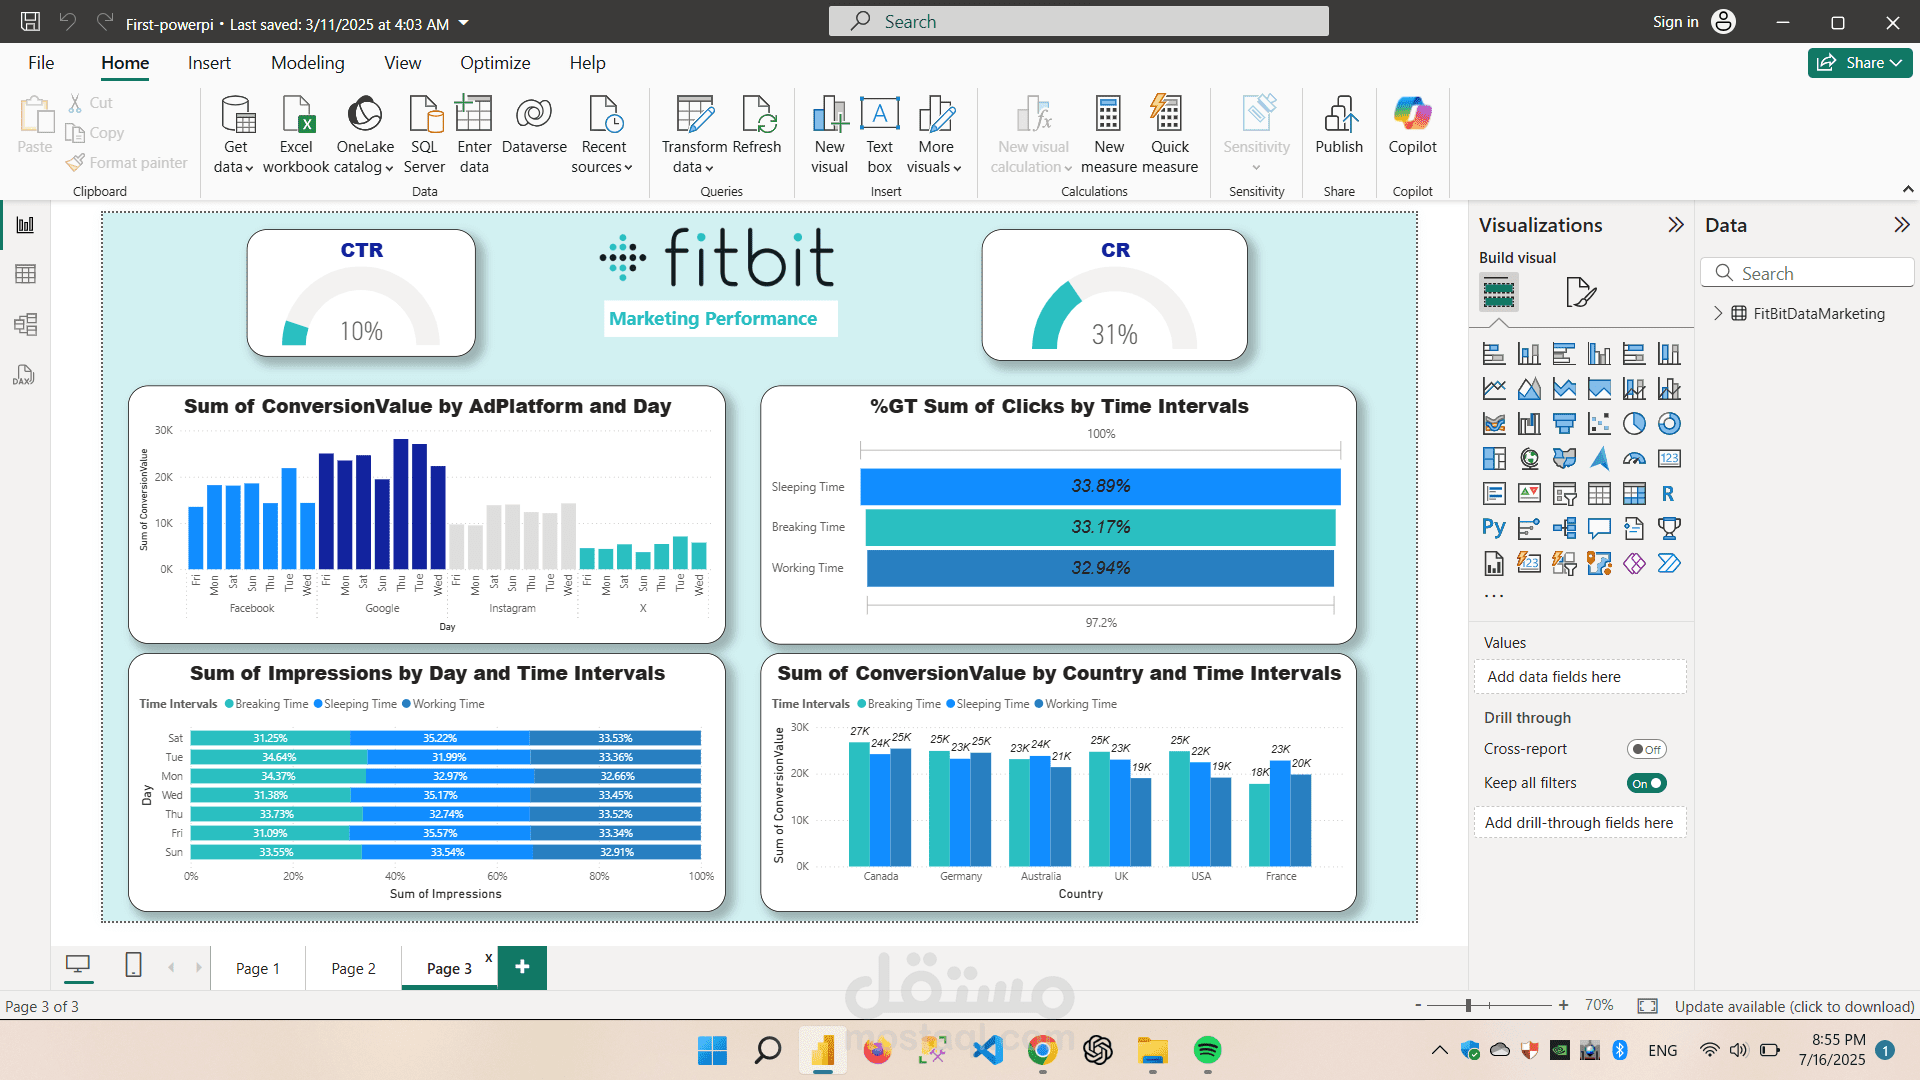Click Enter data in ribbon
The width and height of the screenshot is (1920, 1080).
tap(474, 135)
